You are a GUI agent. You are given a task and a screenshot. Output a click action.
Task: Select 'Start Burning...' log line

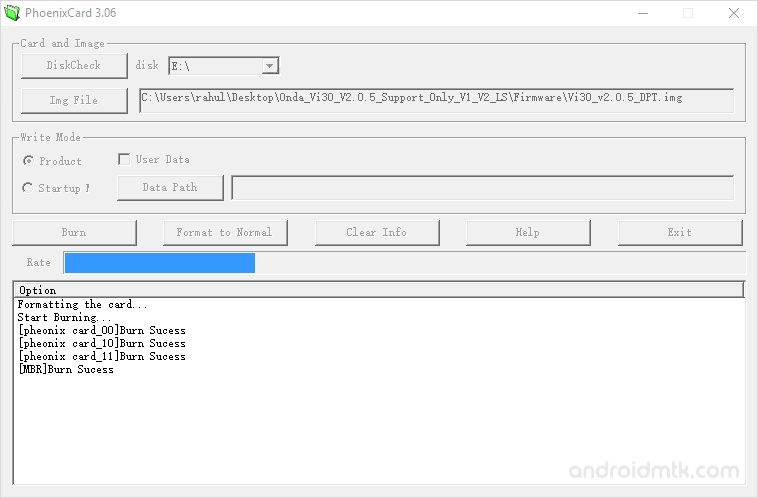point(64,317)
